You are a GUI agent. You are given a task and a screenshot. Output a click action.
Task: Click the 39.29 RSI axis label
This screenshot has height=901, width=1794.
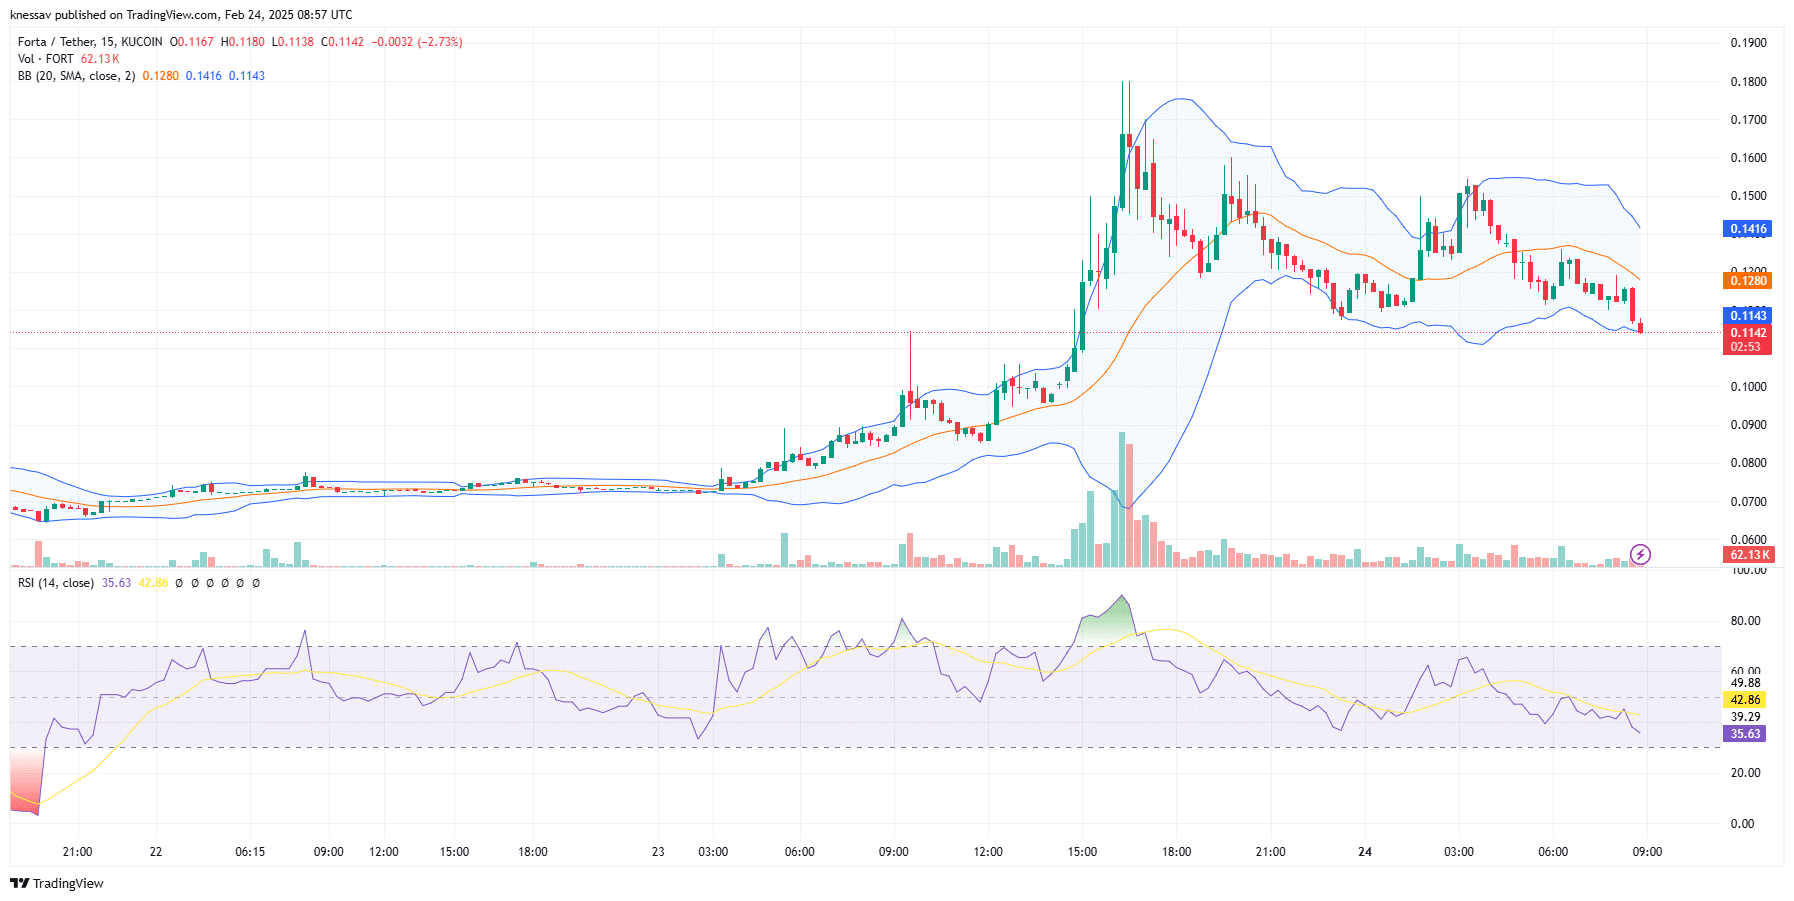1745,717
